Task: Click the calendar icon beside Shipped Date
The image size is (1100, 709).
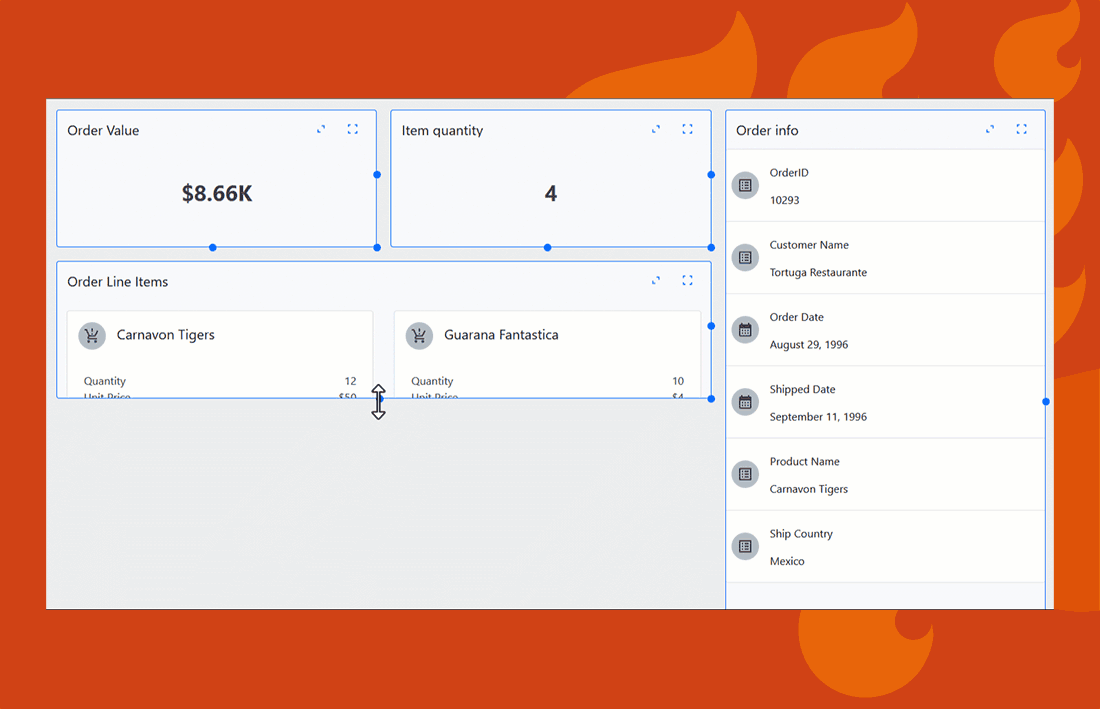Action: [x=744, y=402]
